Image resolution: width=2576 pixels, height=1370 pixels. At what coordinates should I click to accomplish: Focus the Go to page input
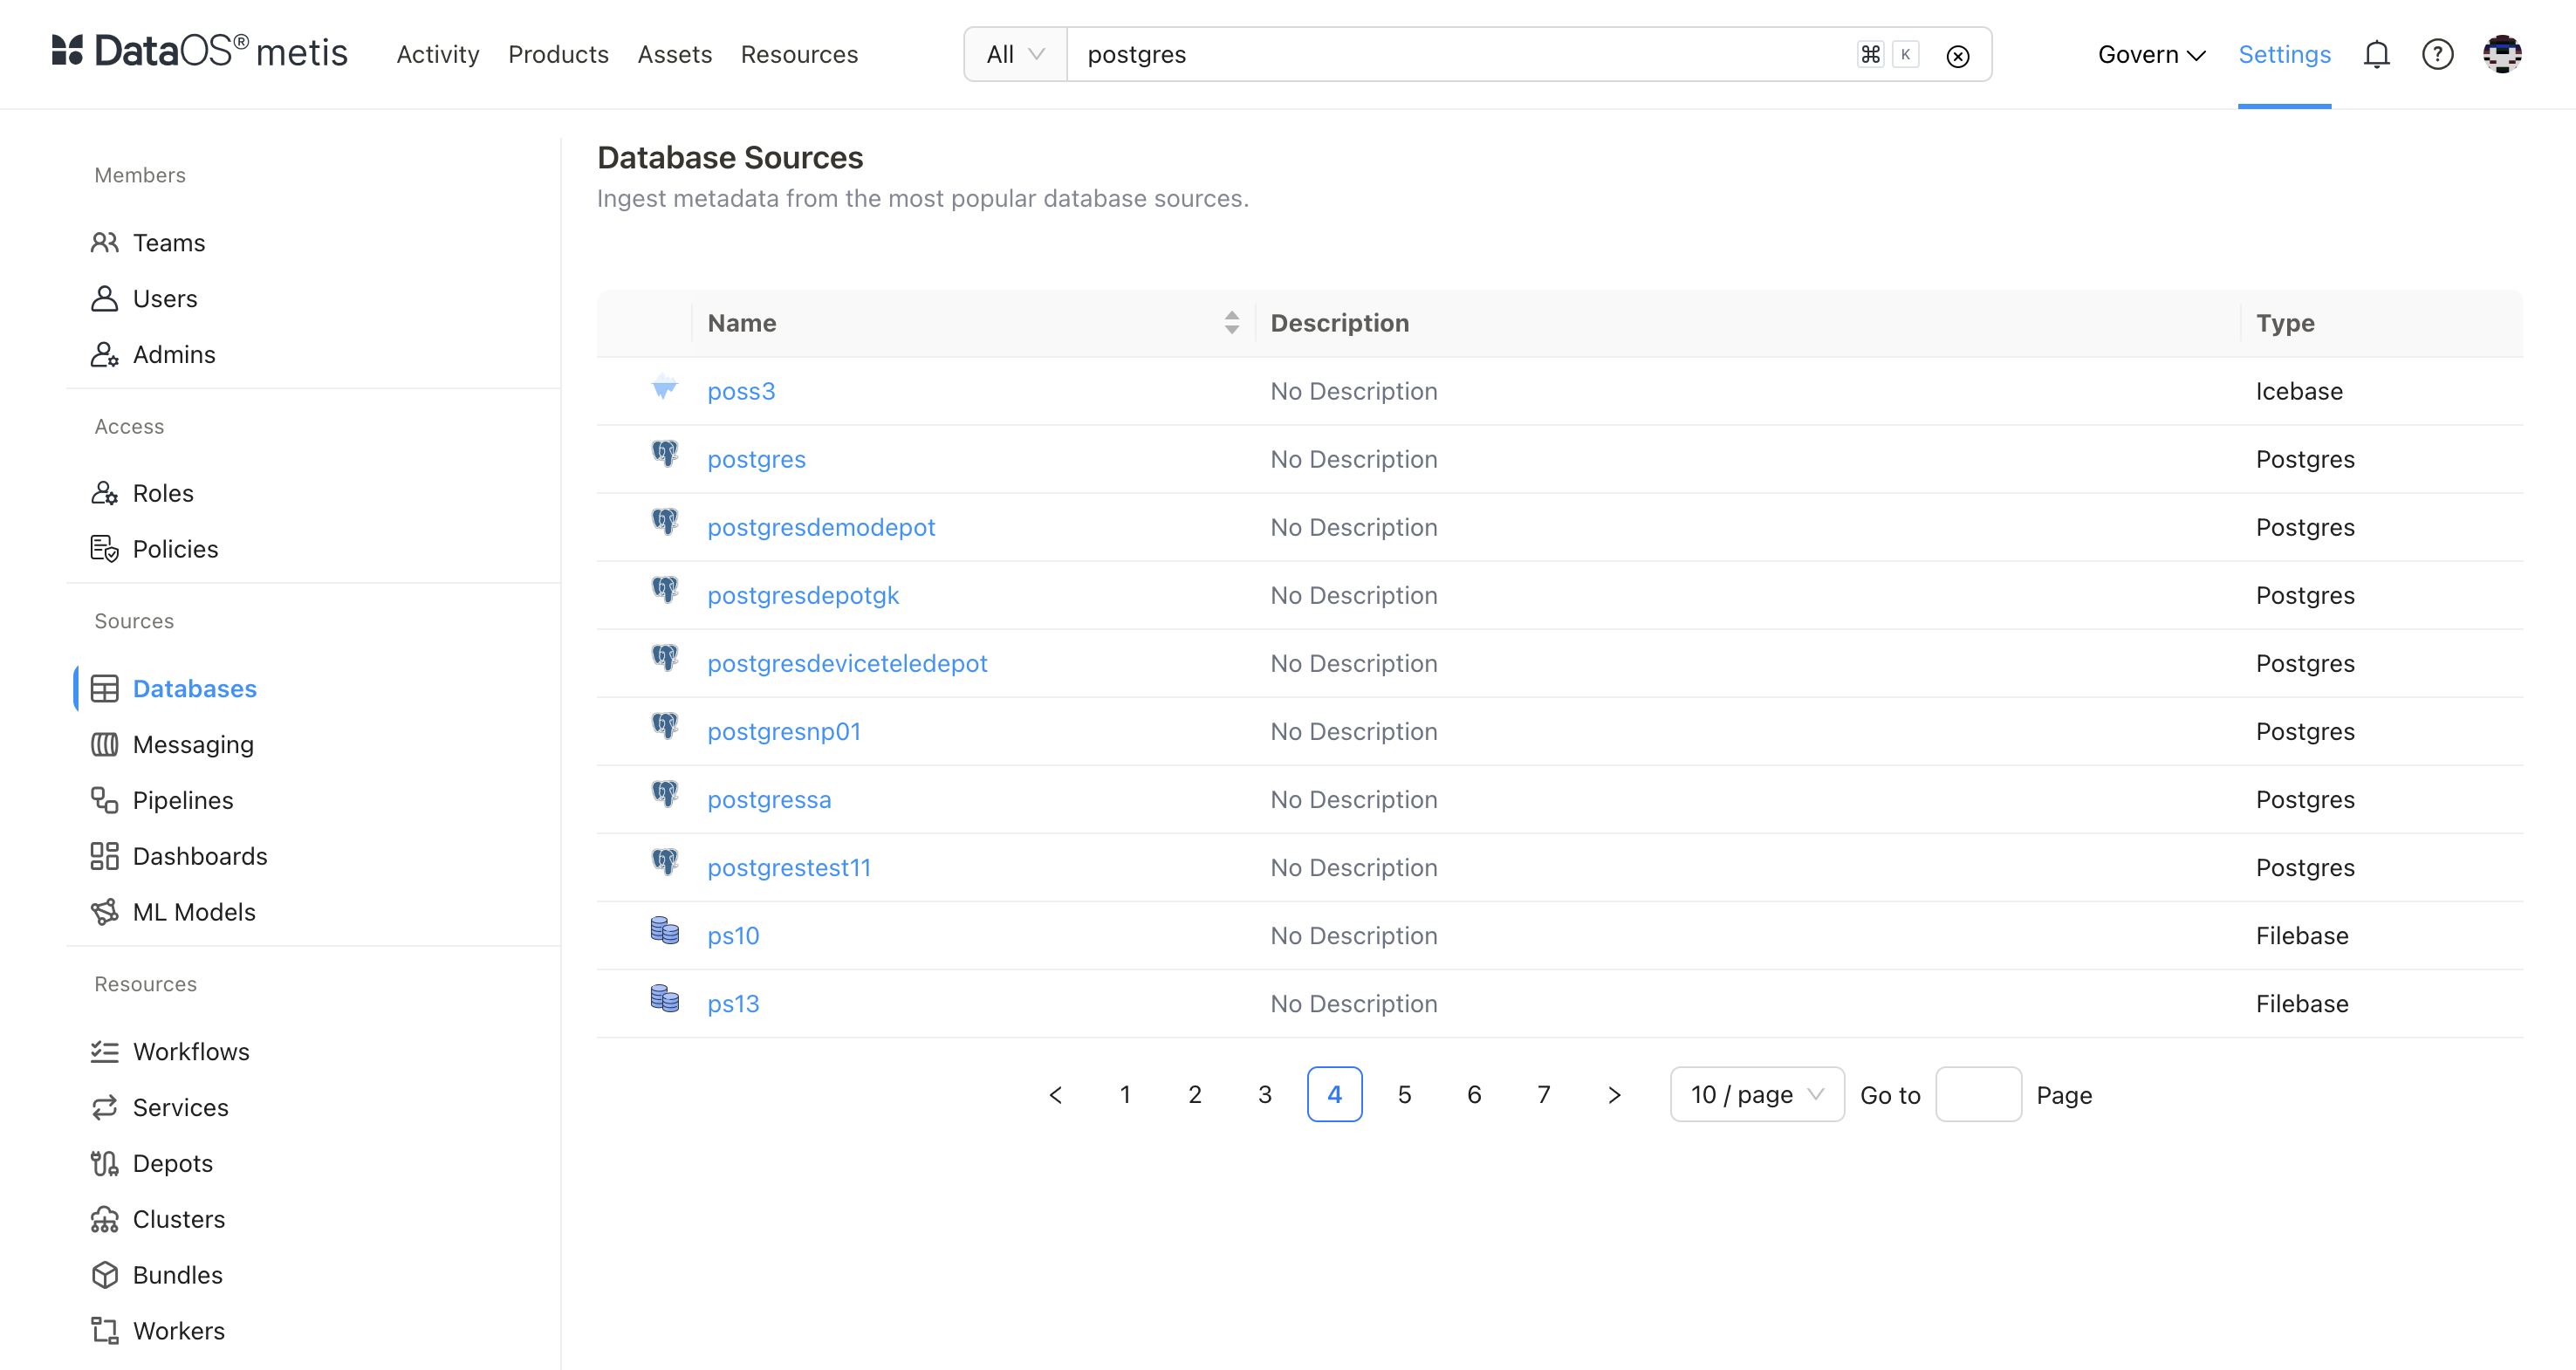point(1978,1095)
